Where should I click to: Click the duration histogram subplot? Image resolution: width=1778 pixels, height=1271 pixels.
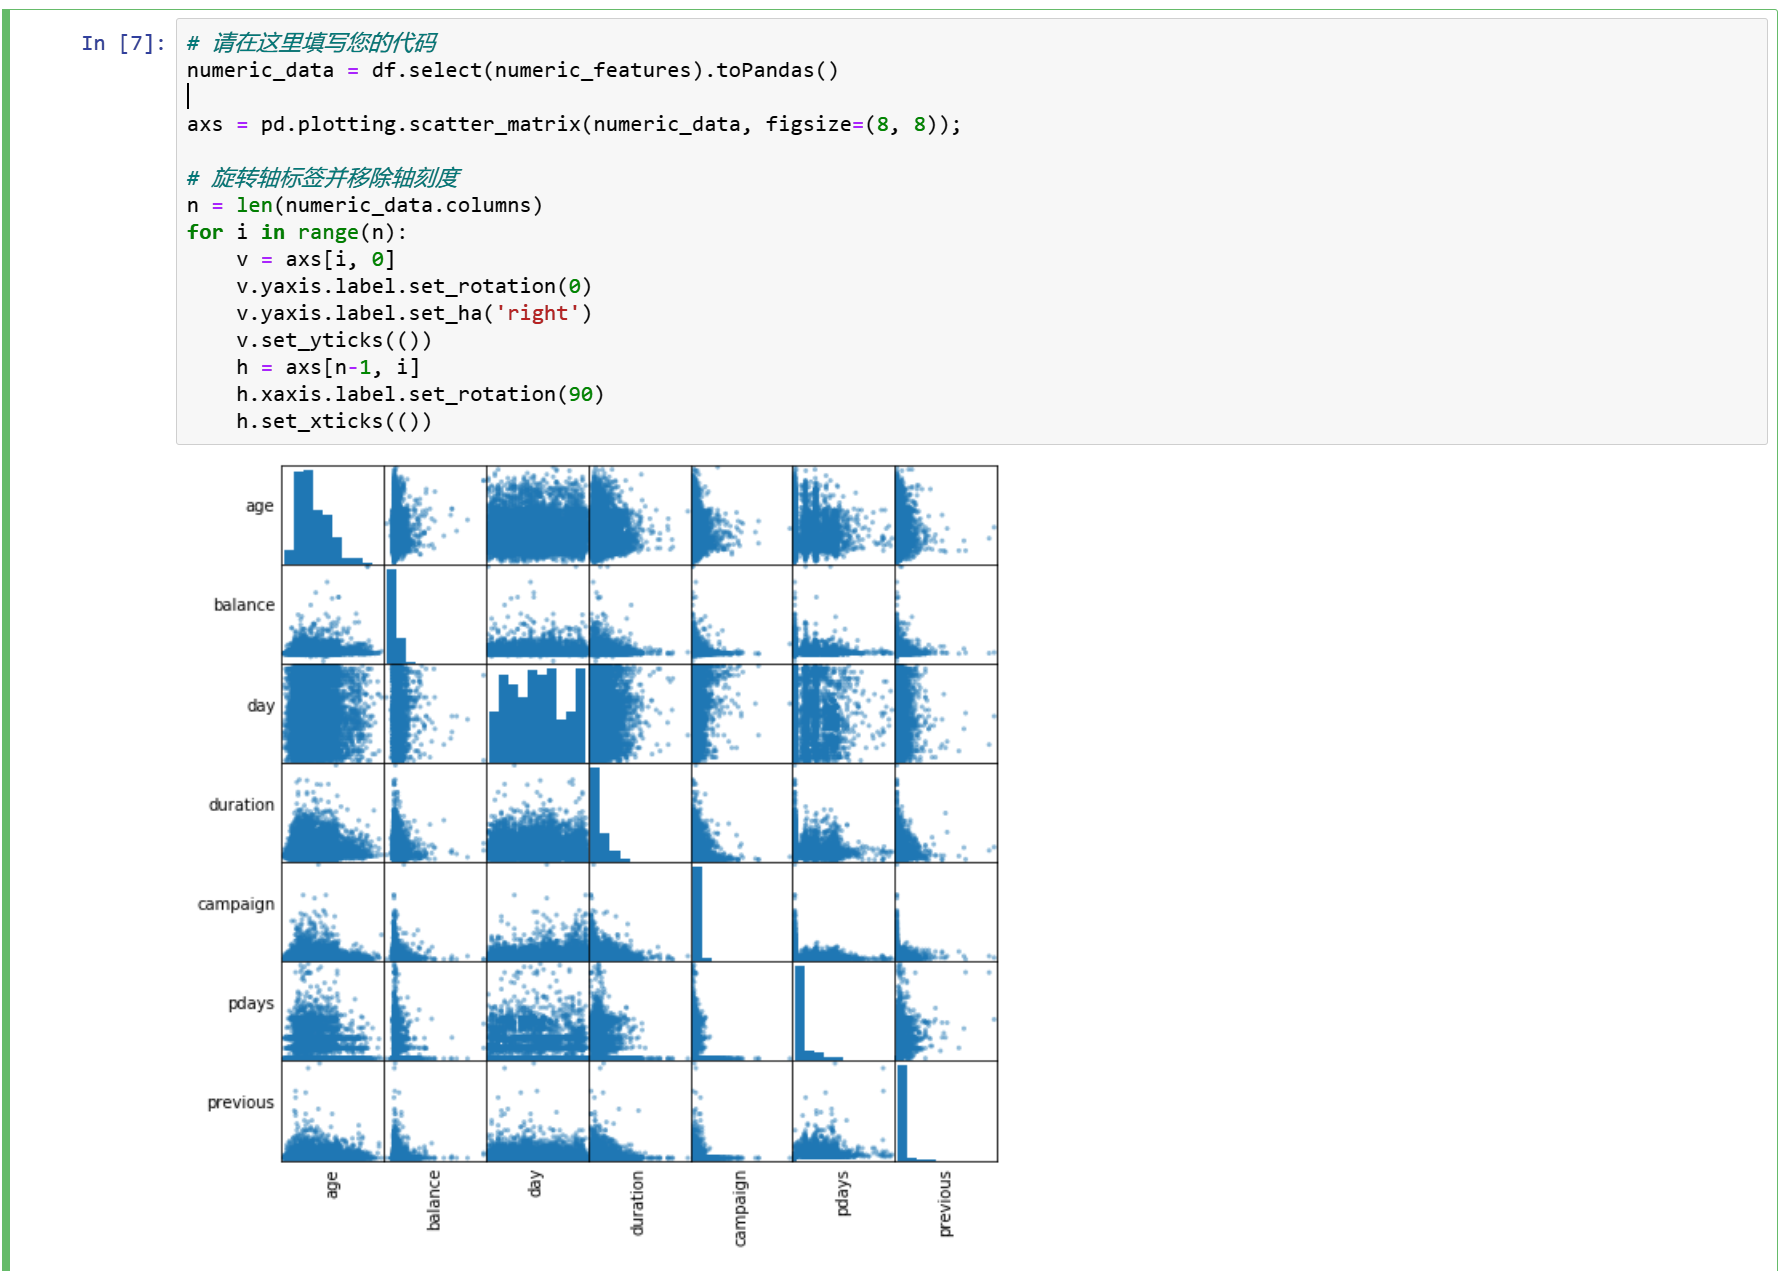[640, 813]
